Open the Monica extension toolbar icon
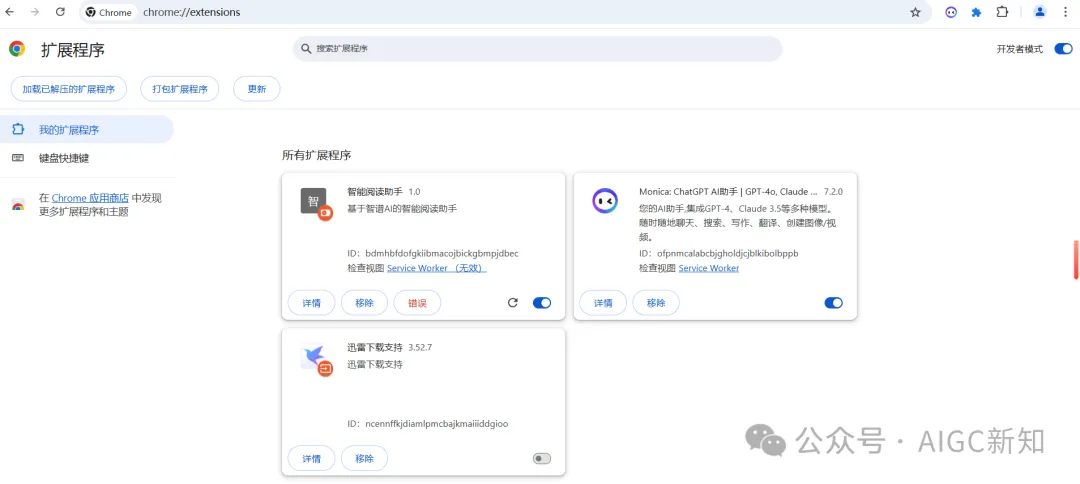 [951, 12]
